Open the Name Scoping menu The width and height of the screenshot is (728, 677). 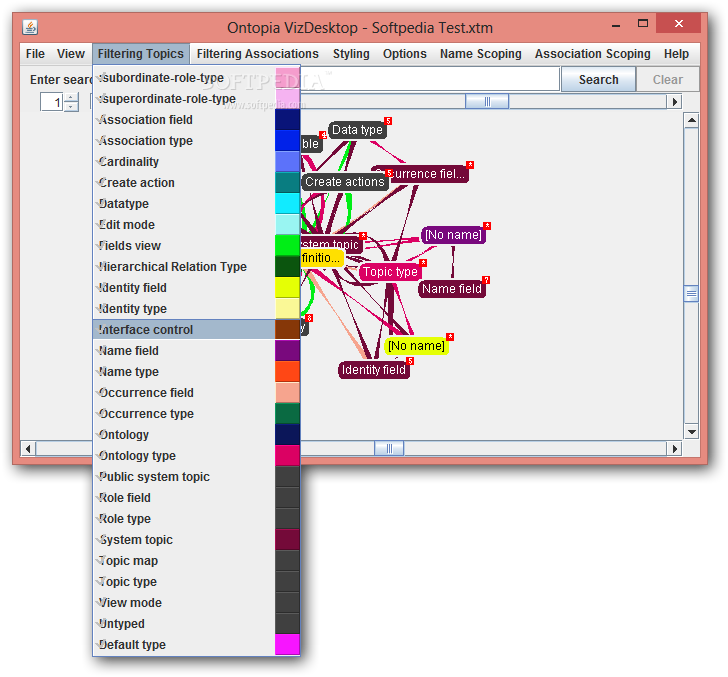pos(481,54)
